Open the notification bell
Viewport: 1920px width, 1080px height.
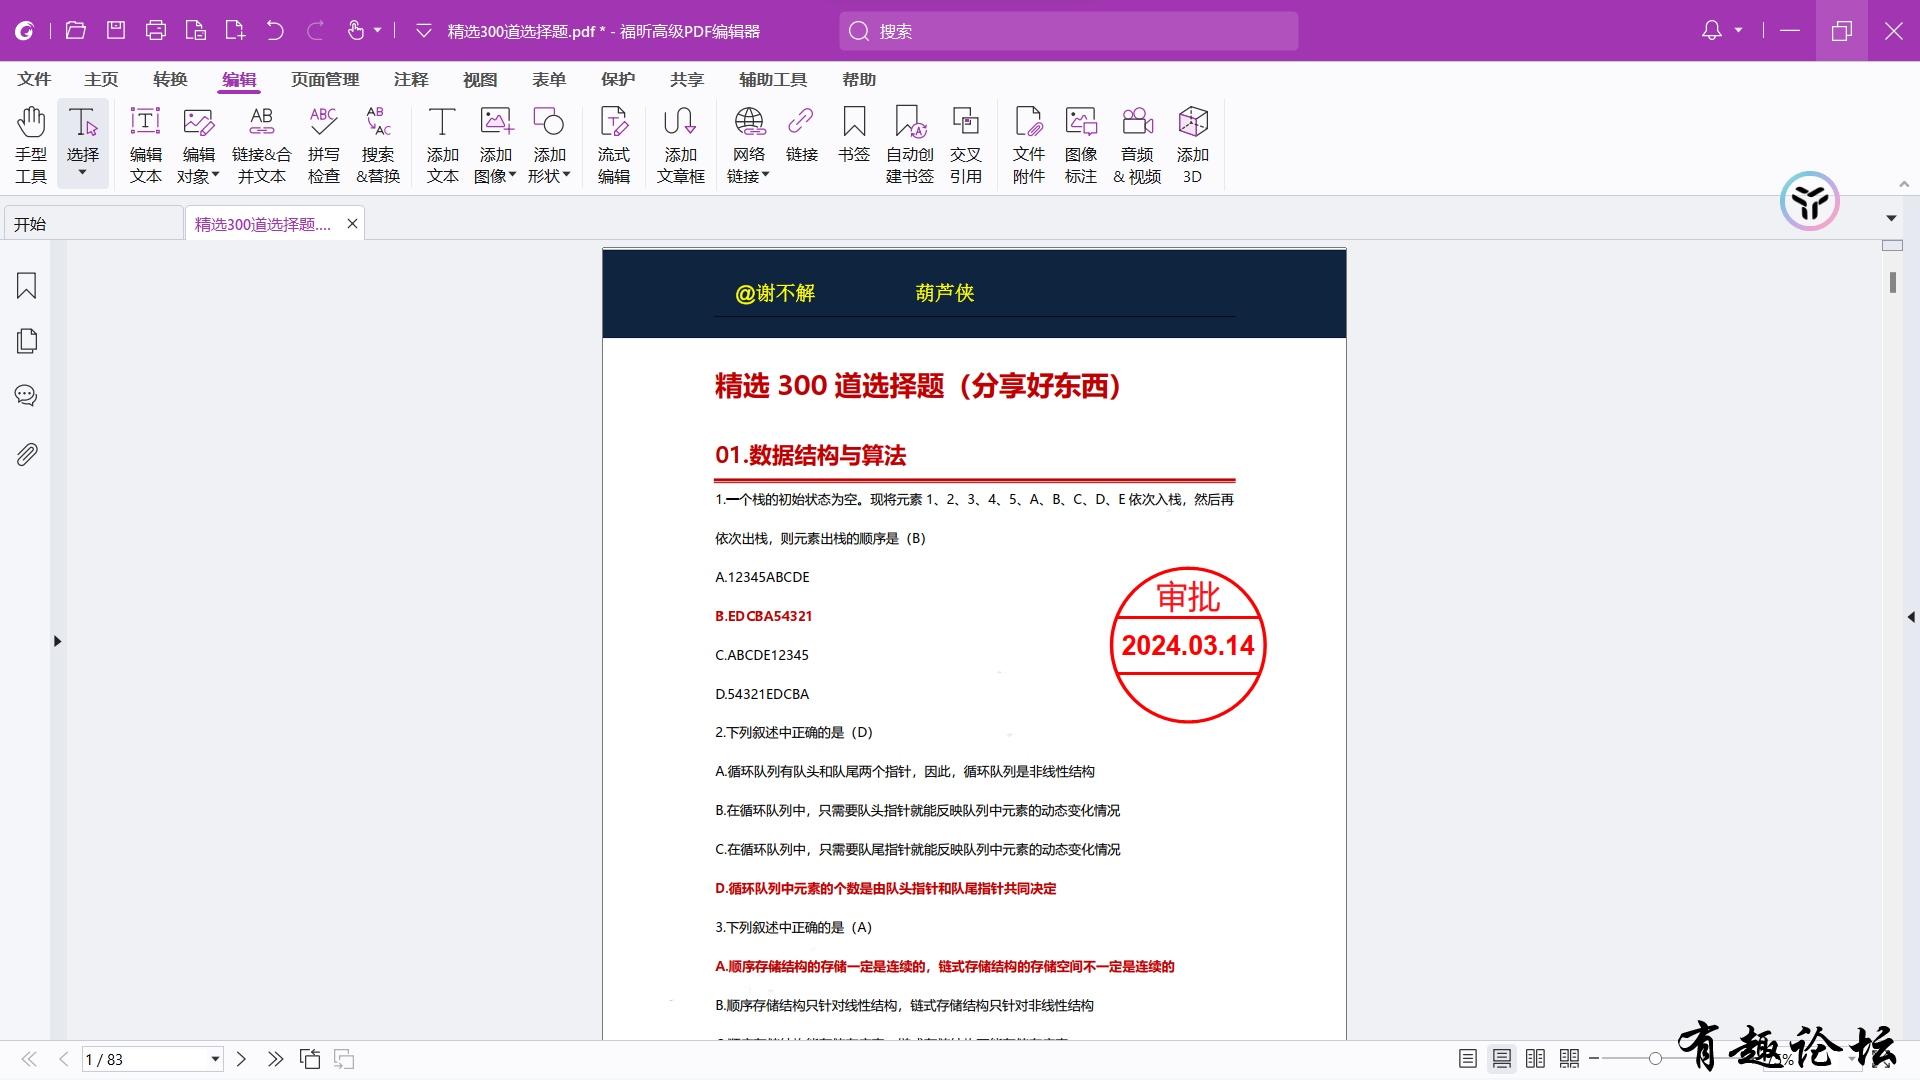point(1712,31)
